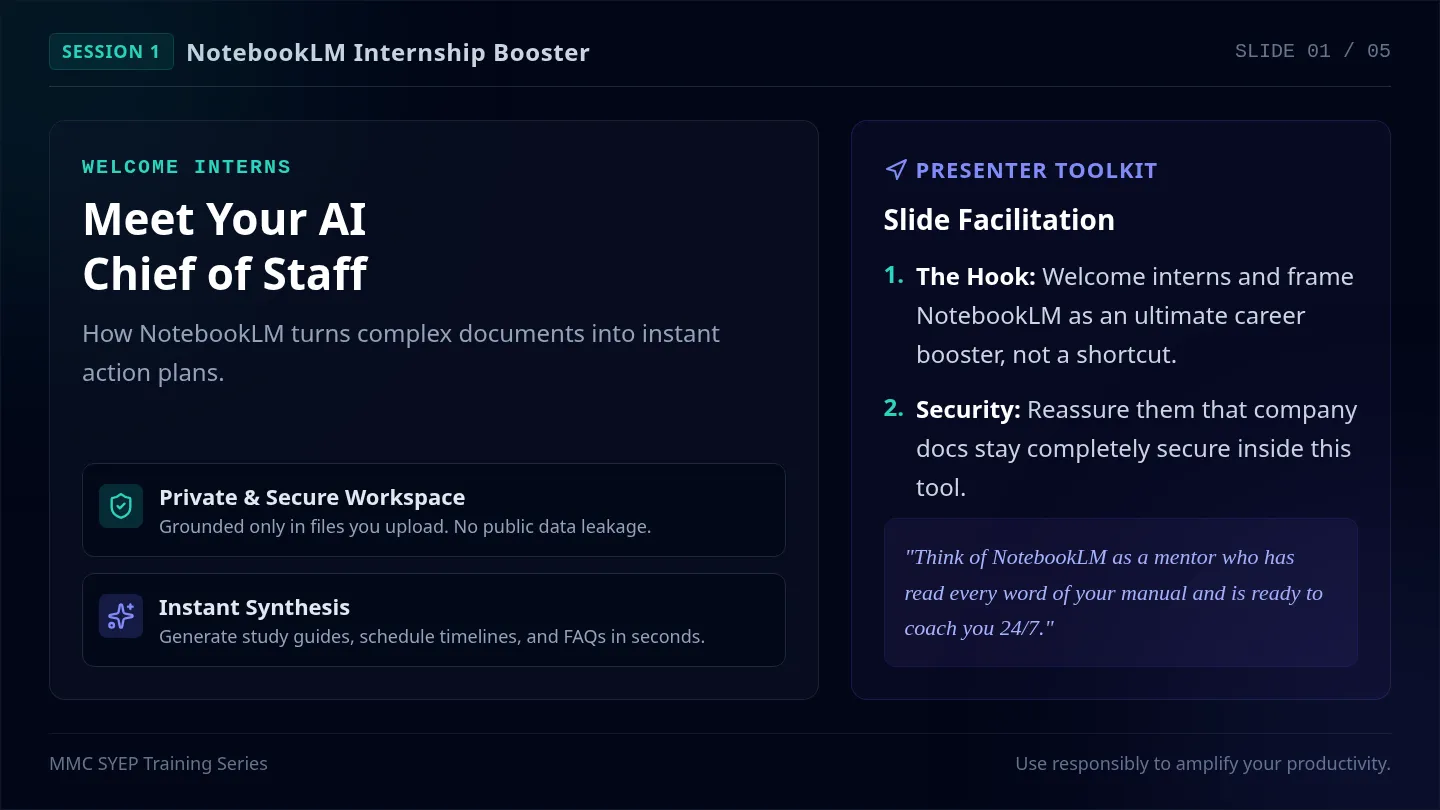Select the Security facilitation note

tap(1136, 449)
